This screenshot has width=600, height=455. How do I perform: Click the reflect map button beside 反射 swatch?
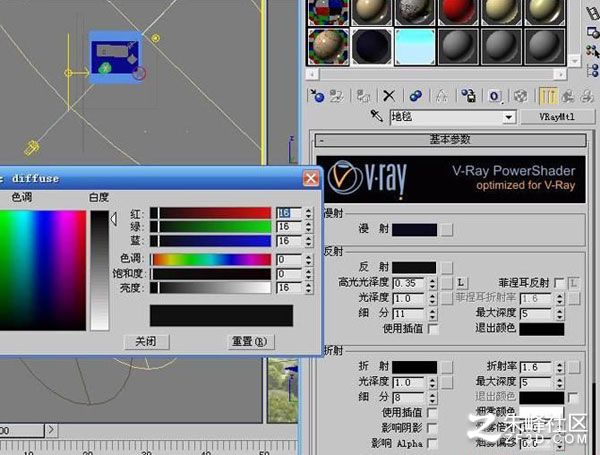tap(446, 267)
